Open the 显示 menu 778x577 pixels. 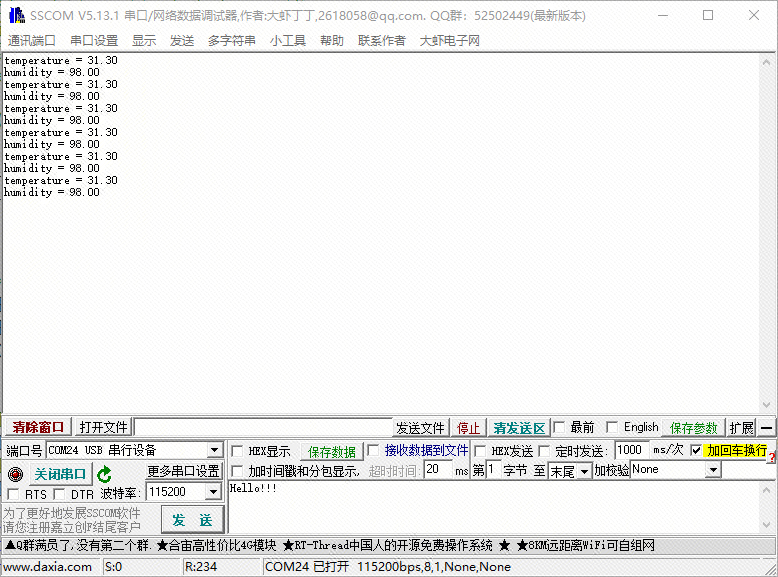click(x=144, y=41)
